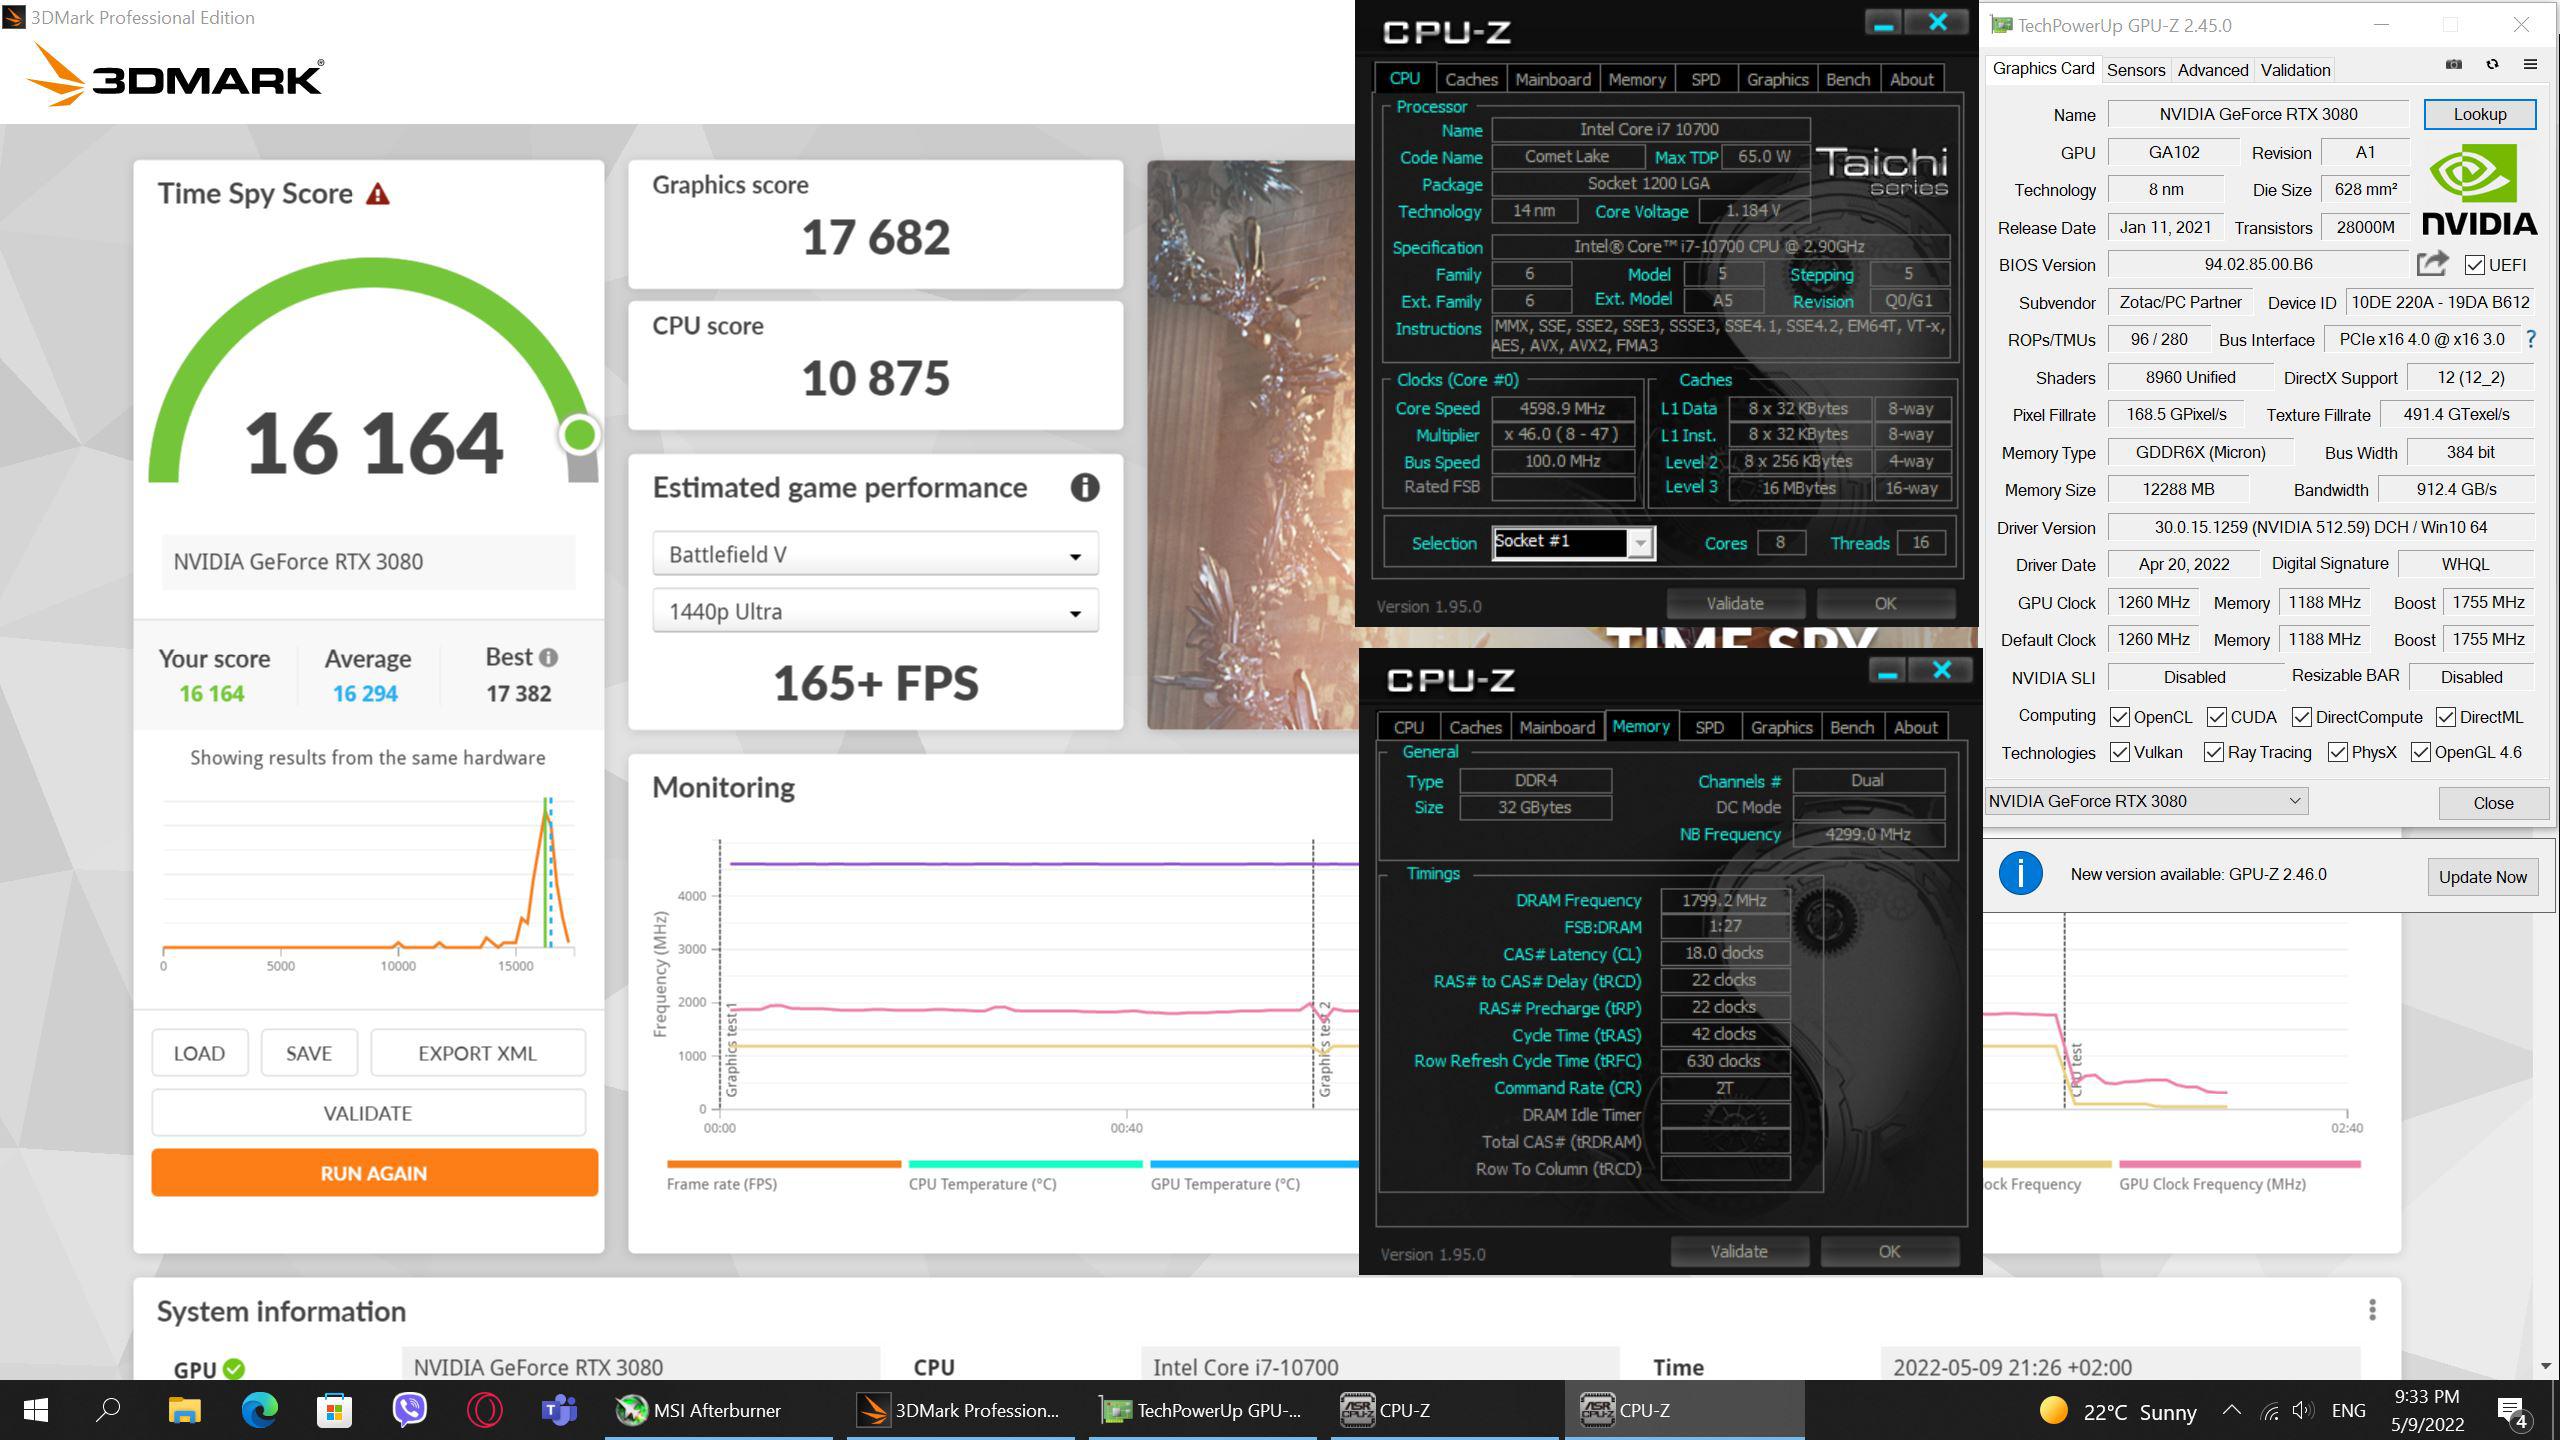Click the Bus Interface question mark icon
The width and height of the screenshot is (2560, 1440).
click(2531, 340)
